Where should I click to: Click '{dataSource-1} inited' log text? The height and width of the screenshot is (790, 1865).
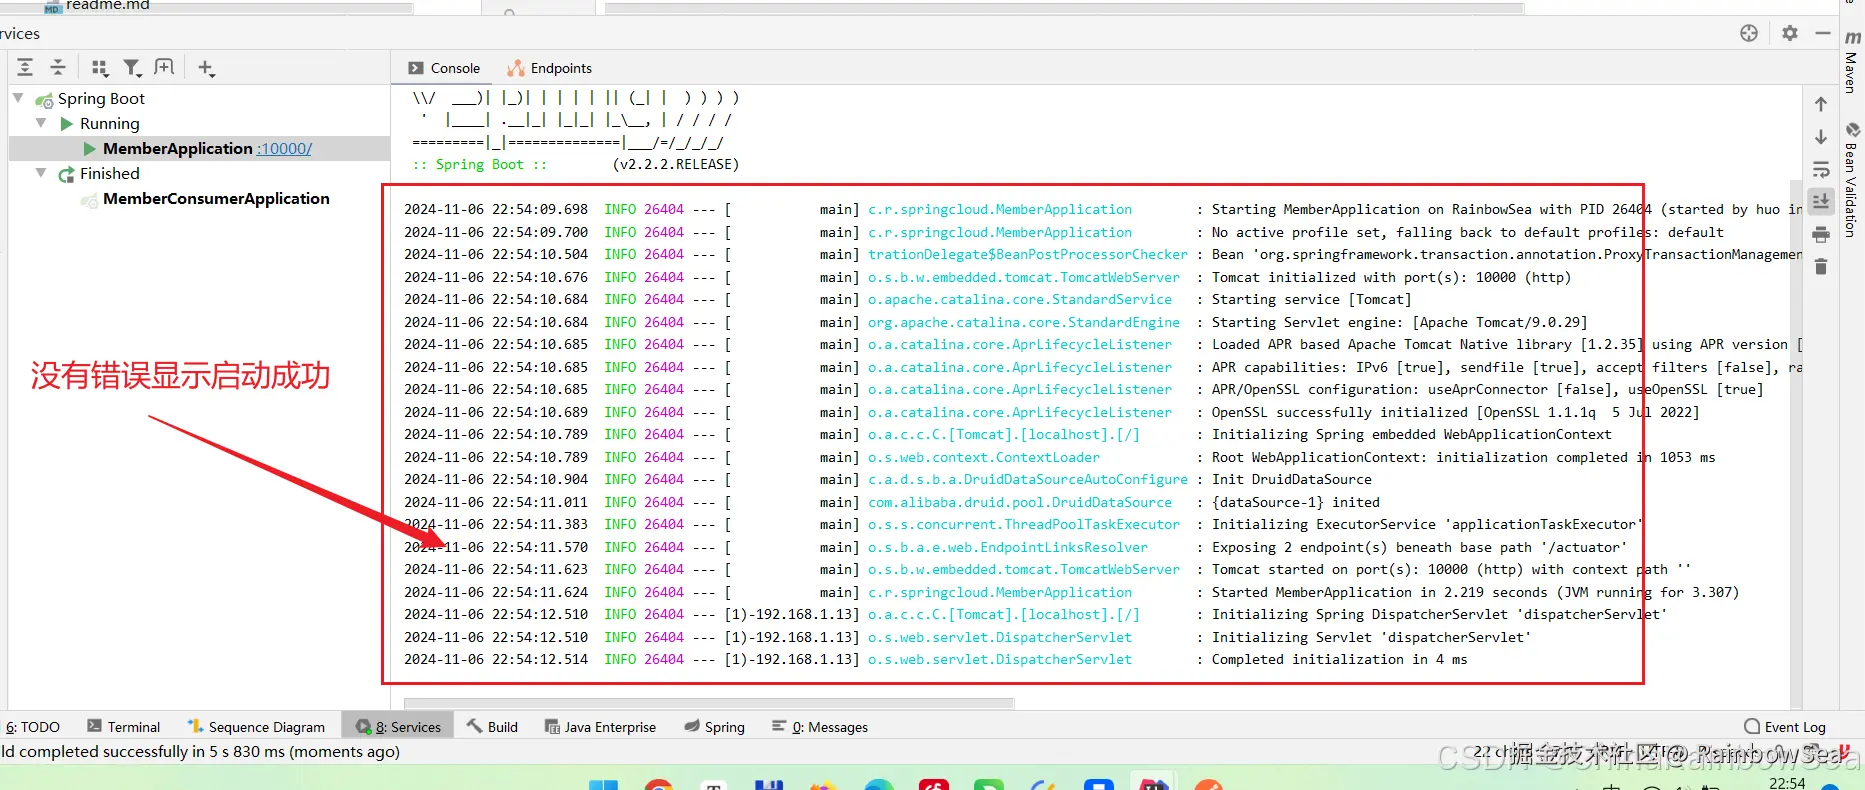1296,502
